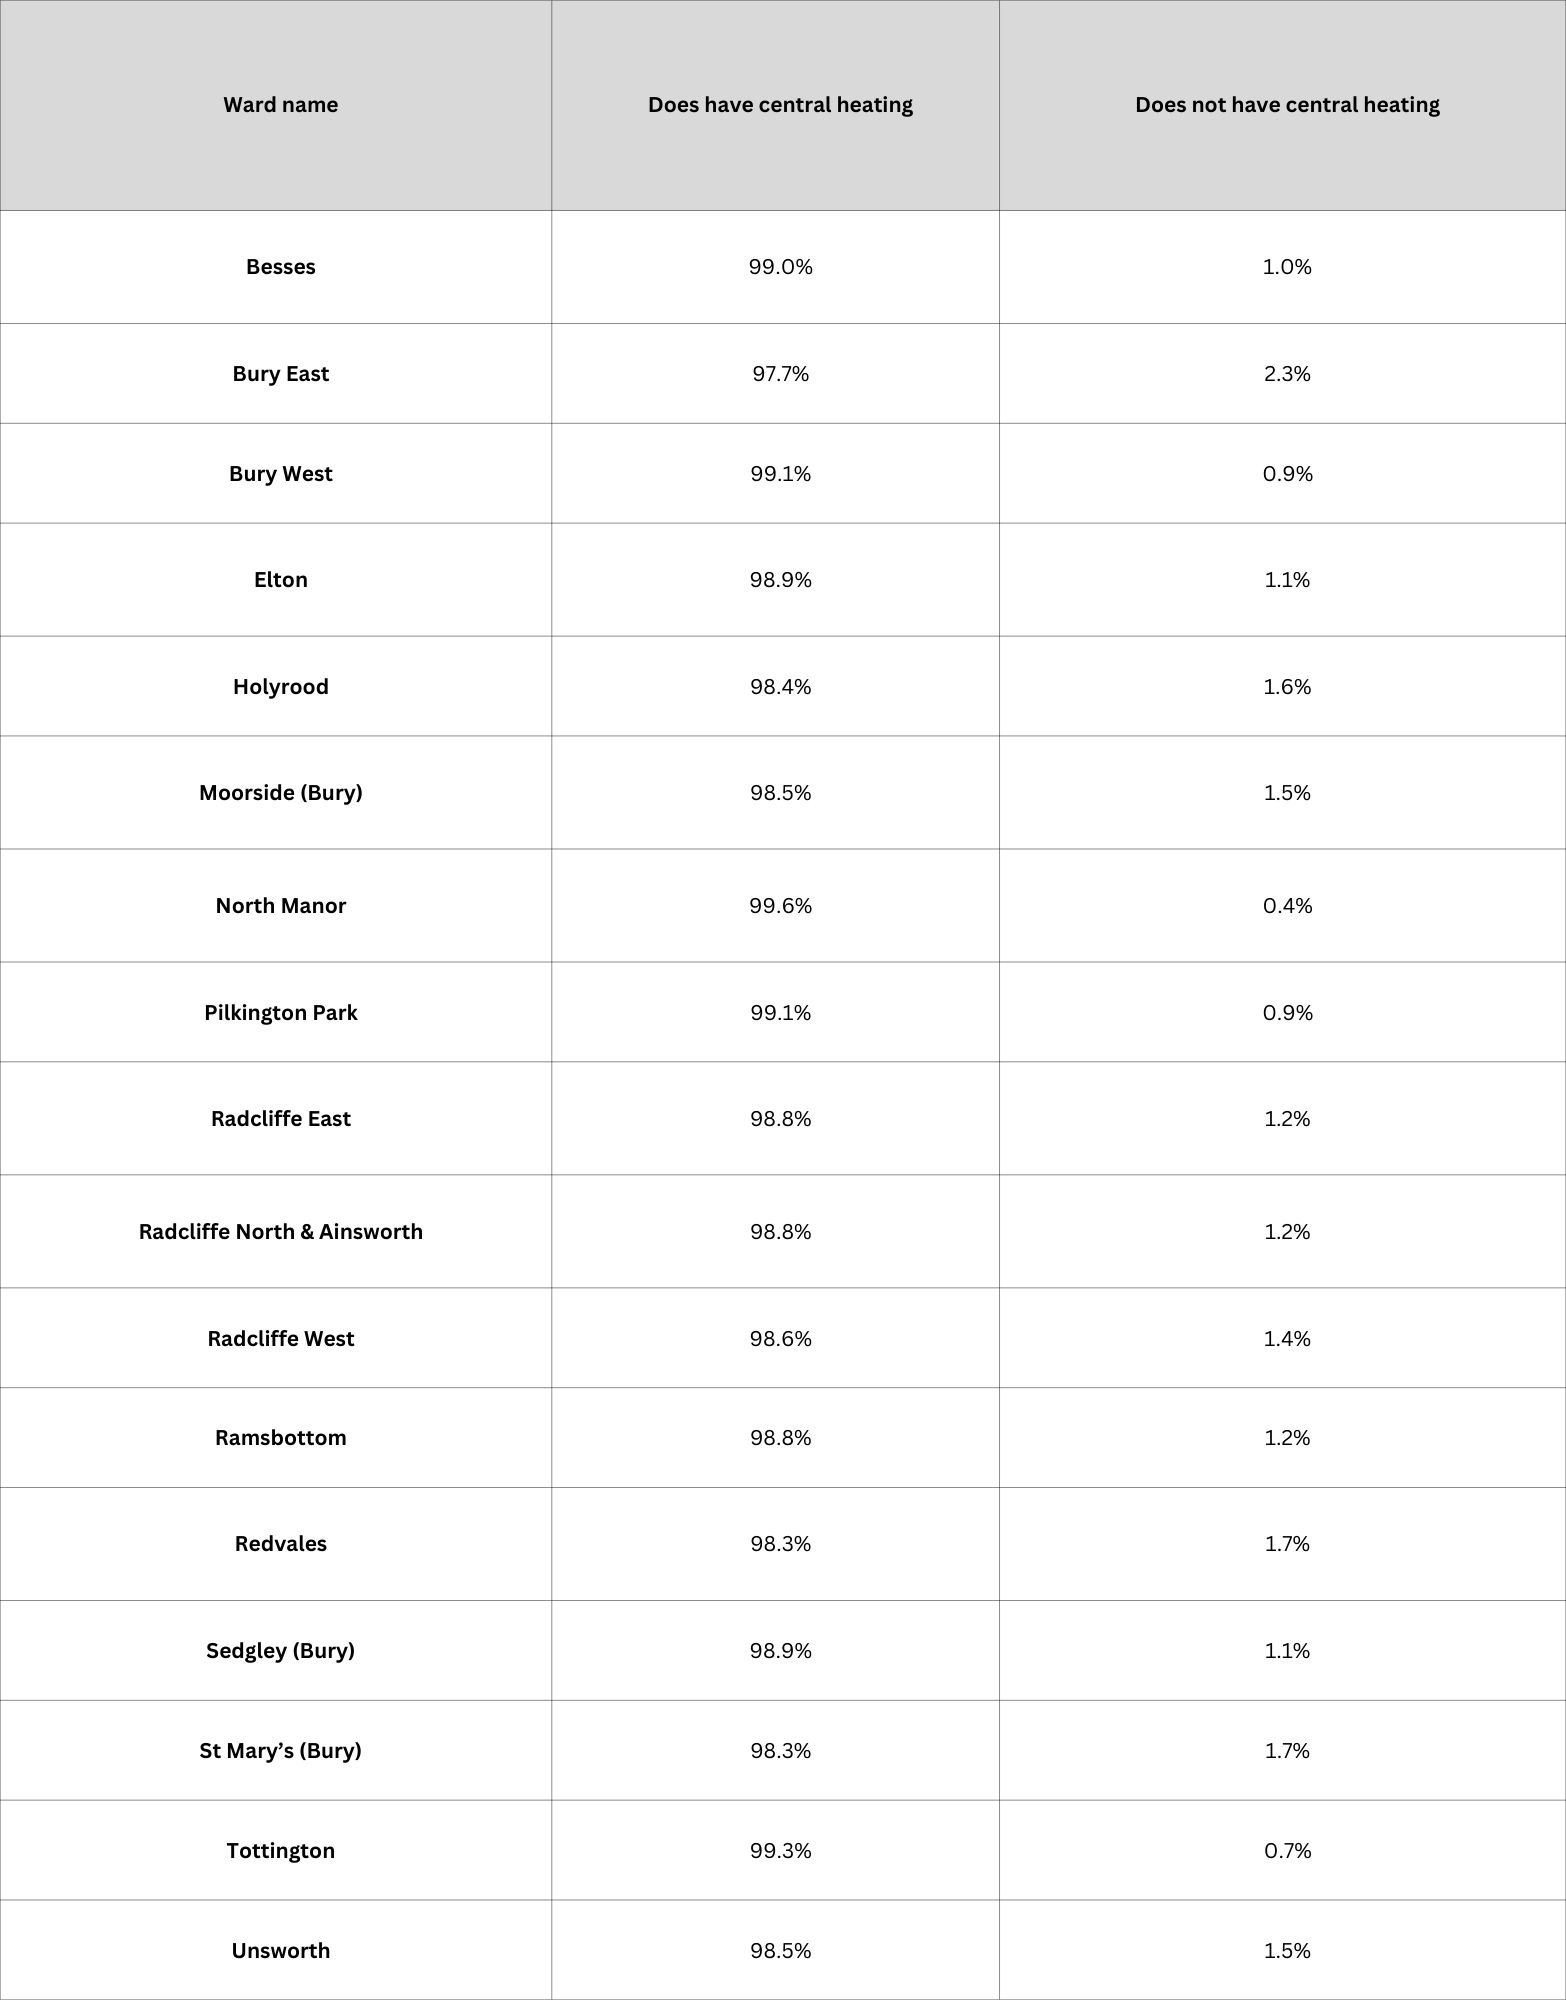Click North Manor's 99.6% value
The image size is (1566, 2000).
(780, 906)
